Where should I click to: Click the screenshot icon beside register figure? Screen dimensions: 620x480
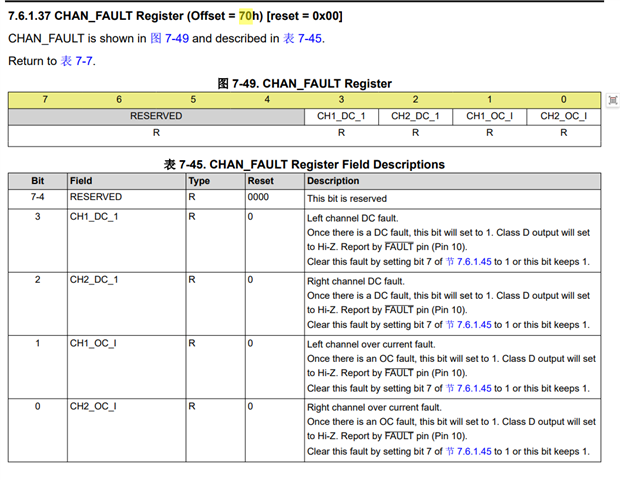pyautogui.click(x=612, y=100)
